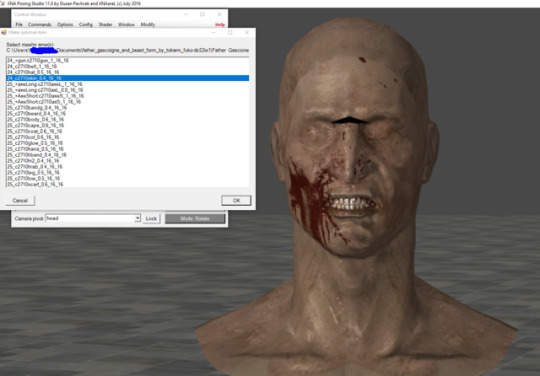Select mesh 25_+AxeShort.c2710axS_1_16_16
The width and height of the screenshot is (540, 376).
coord(127,102)
